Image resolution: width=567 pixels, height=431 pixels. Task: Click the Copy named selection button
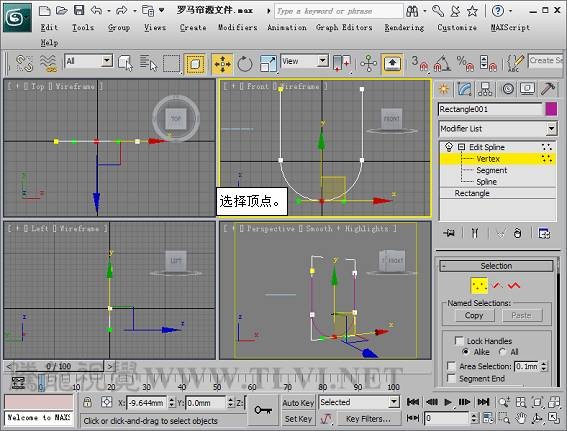pos(474,316)
